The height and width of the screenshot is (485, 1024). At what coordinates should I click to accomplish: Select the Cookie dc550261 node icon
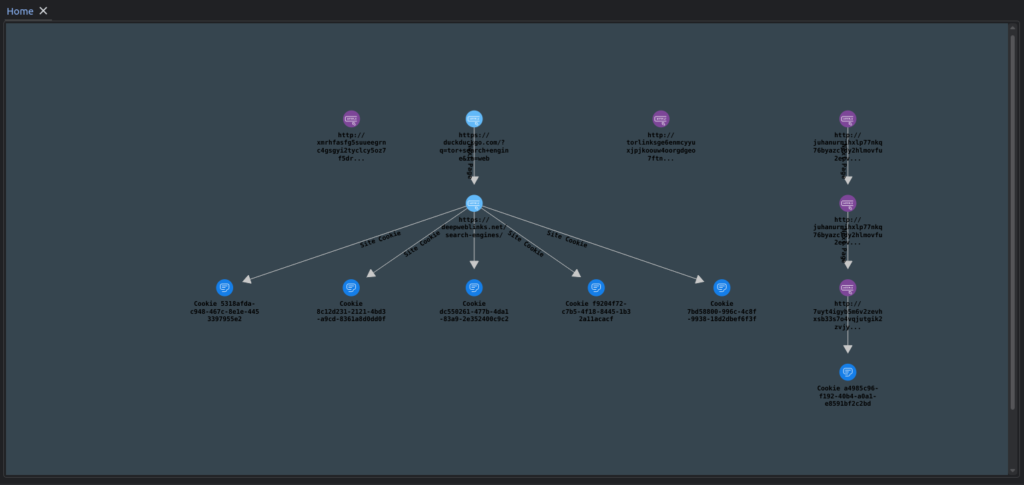pos(474,288)
